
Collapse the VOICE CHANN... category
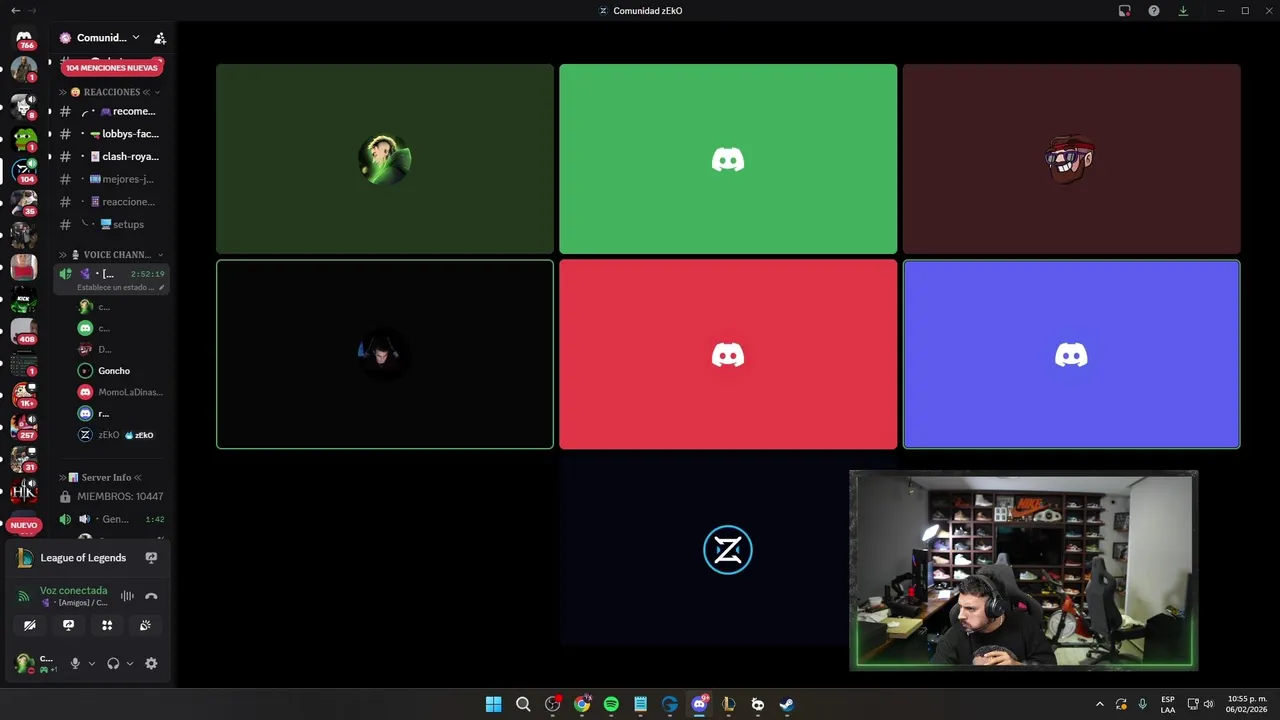pyautogui.click(x=111, y=255)
